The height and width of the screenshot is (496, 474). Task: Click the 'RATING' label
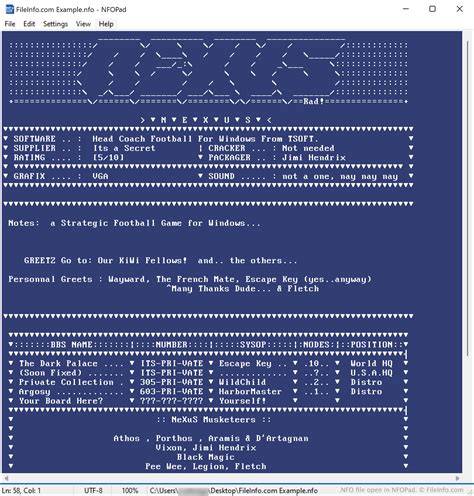click(29, 157)
